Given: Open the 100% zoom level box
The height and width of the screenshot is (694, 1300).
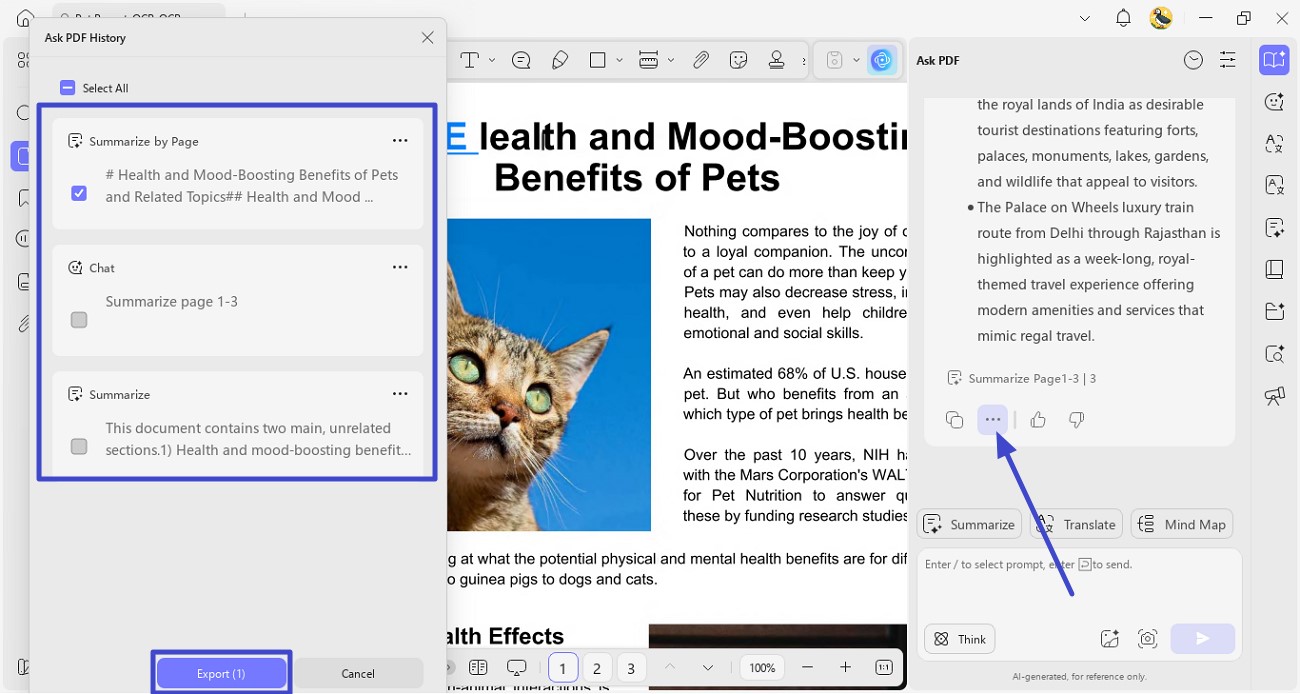Looking at the screenshot, I should tap(763, 667).
